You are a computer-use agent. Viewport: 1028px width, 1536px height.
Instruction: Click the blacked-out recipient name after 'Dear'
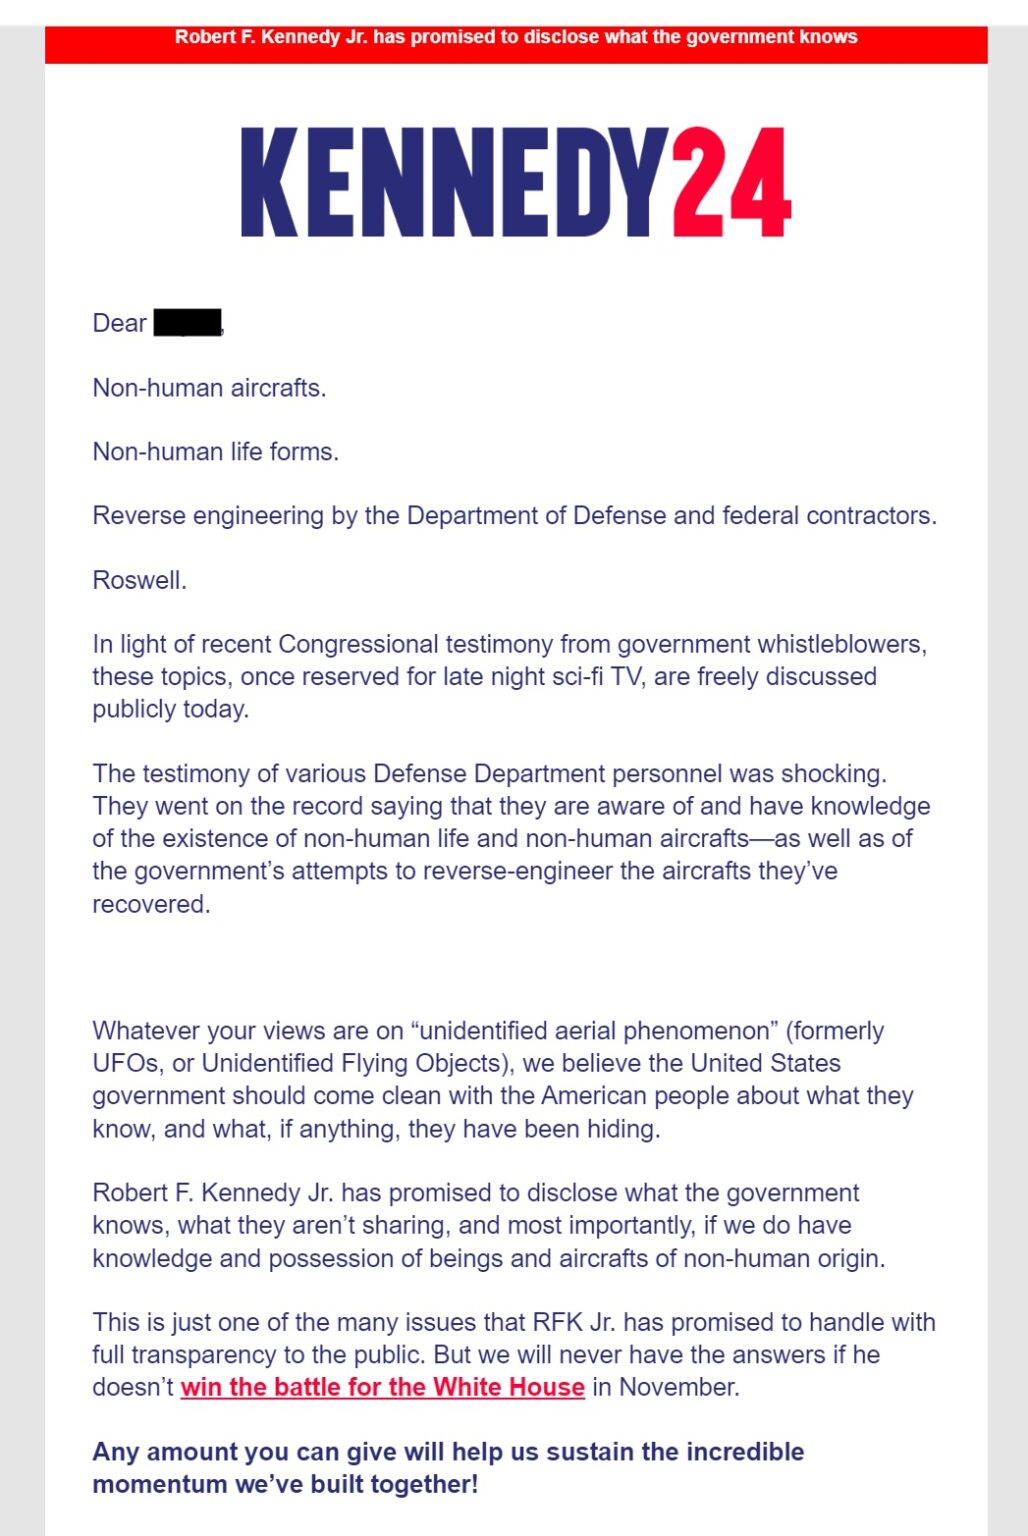[187, 323]
